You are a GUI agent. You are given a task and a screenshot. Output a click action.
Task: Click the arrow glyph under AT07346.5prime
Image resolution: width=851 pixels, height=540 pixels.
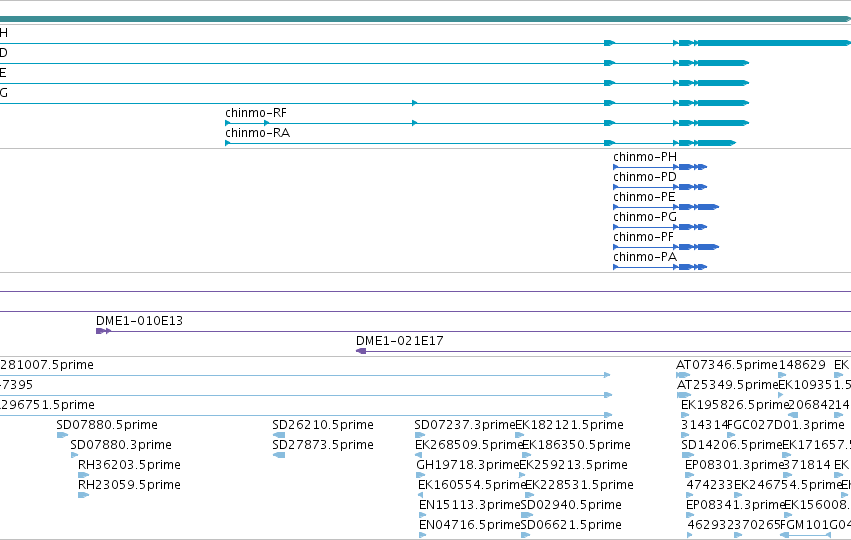tap(683, 374)
